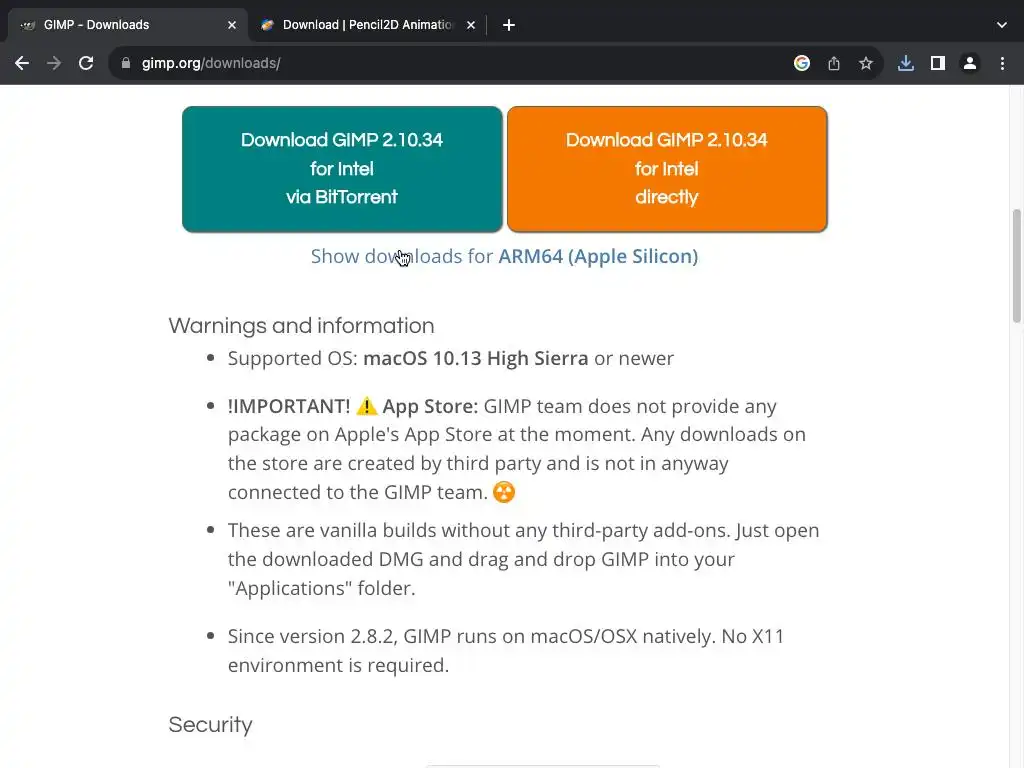
Task: Click the 'Warnings and information' heading
Action: pyautogui.click(x=301, y=325)
